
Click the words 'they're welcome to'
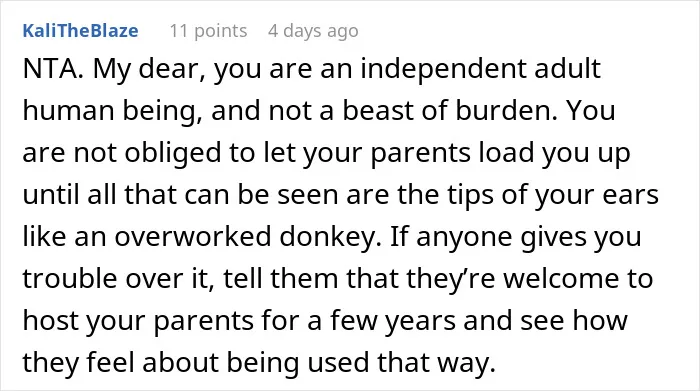[529, 278]
